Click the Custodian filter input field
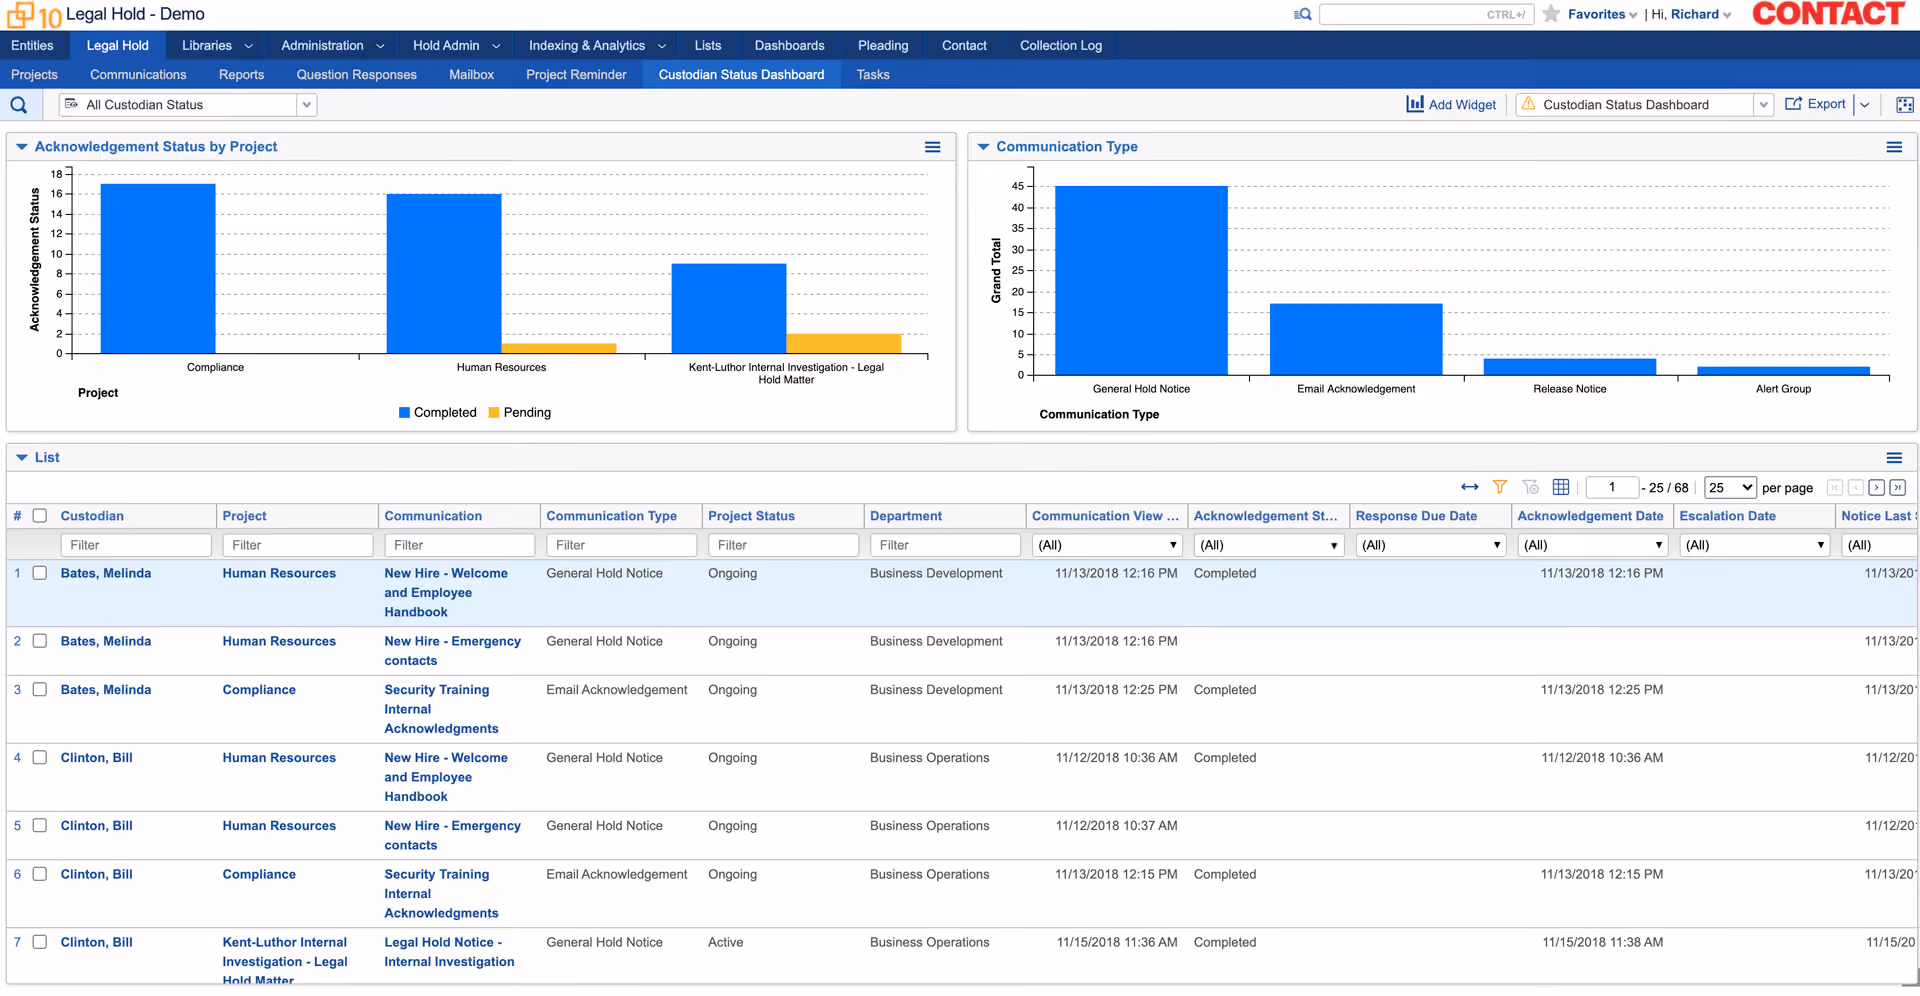This screenshot has width=1920, height=996. (x=136, y=545)
